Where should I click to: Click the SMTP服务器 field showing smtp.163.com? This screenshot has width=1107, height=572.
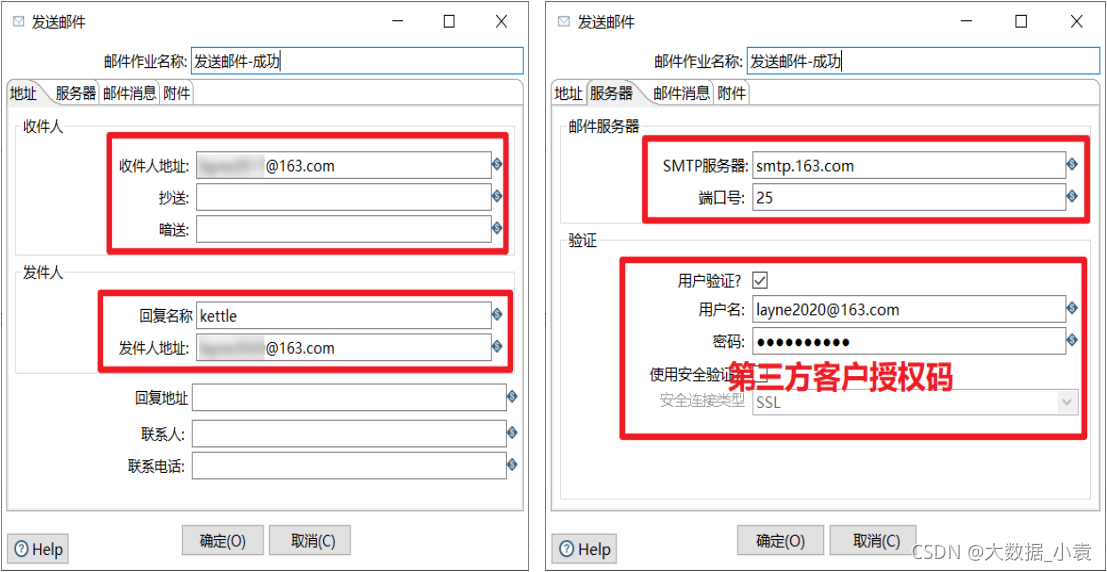click(x=909, y=166)
